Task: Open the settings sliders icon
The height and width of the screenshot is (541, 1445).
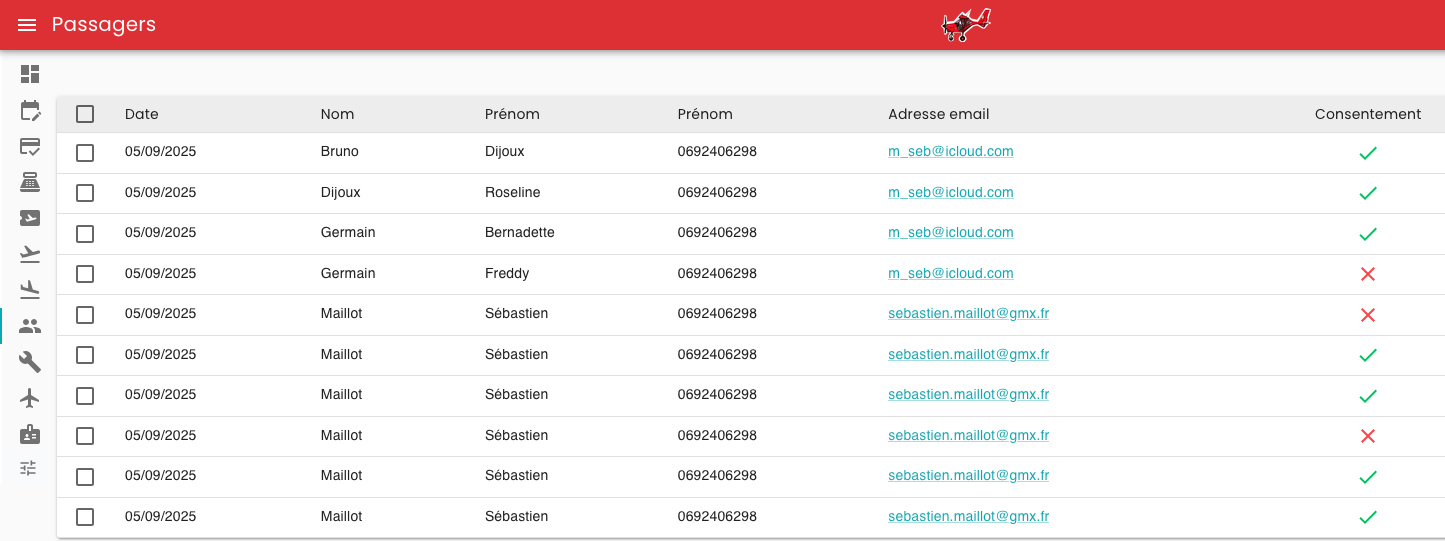Action: pos(28,468)
